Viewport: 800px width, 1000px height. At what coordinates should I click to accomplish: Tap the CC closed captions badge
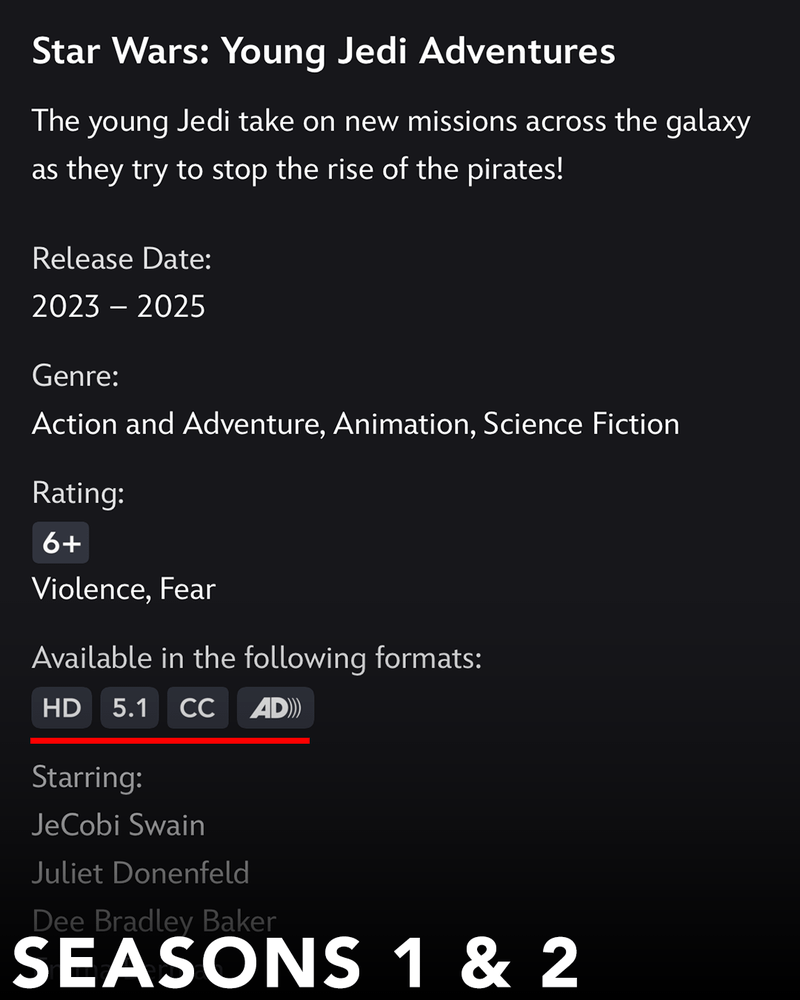pyautogui.click(x=197, y=708)
